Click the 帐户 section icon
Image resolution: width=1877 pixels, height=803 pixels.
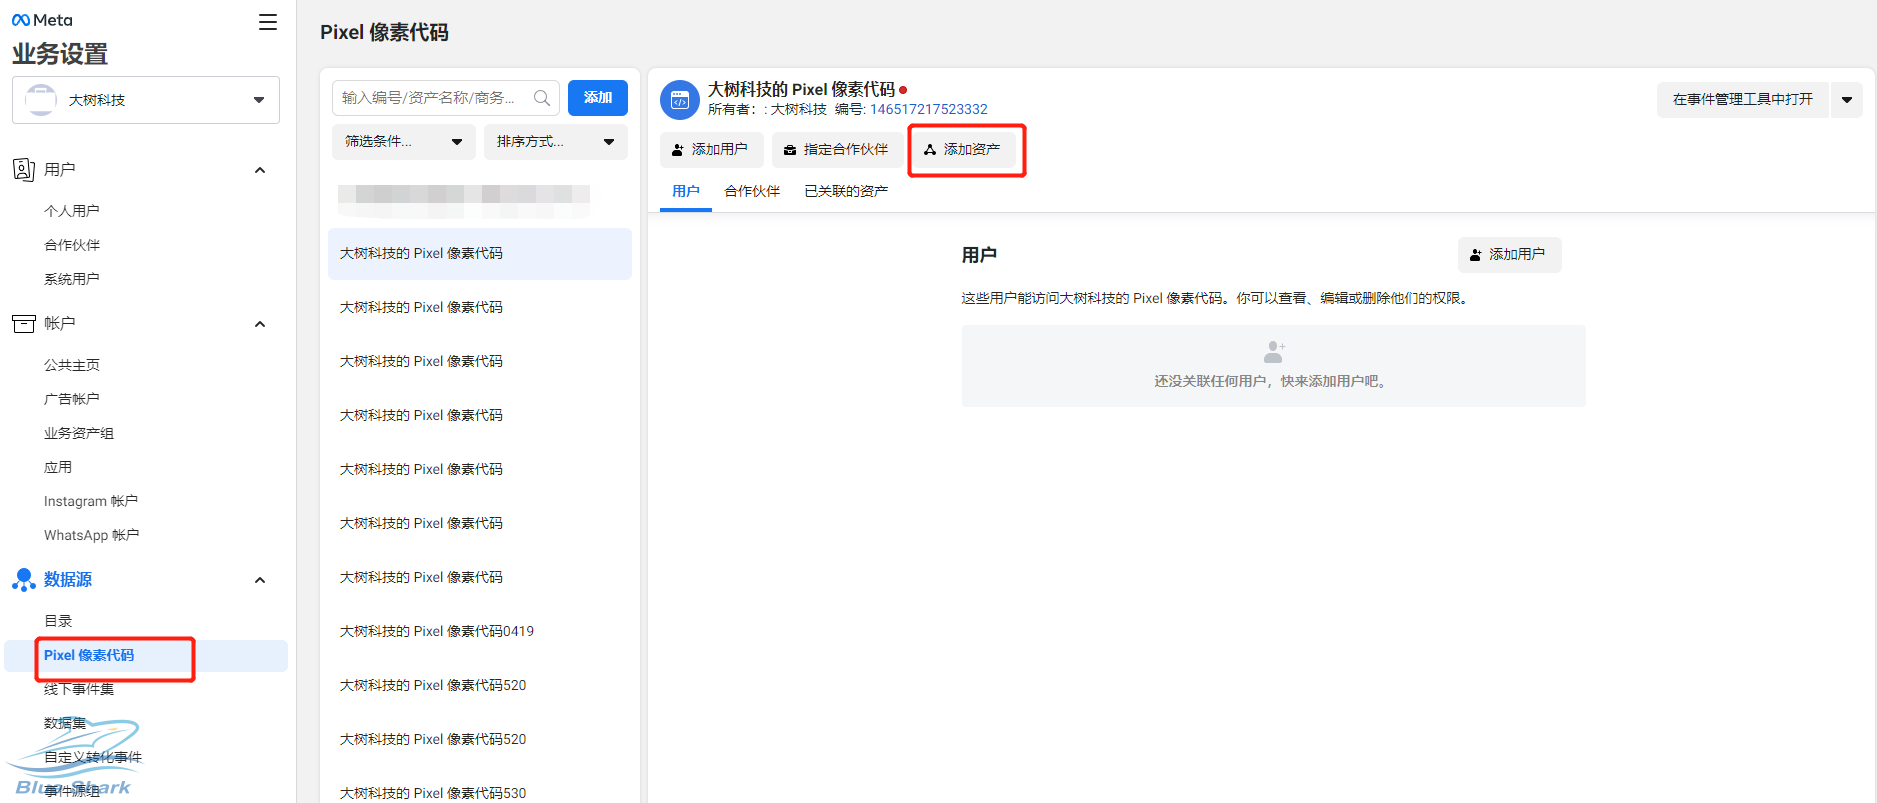(24, 324)
